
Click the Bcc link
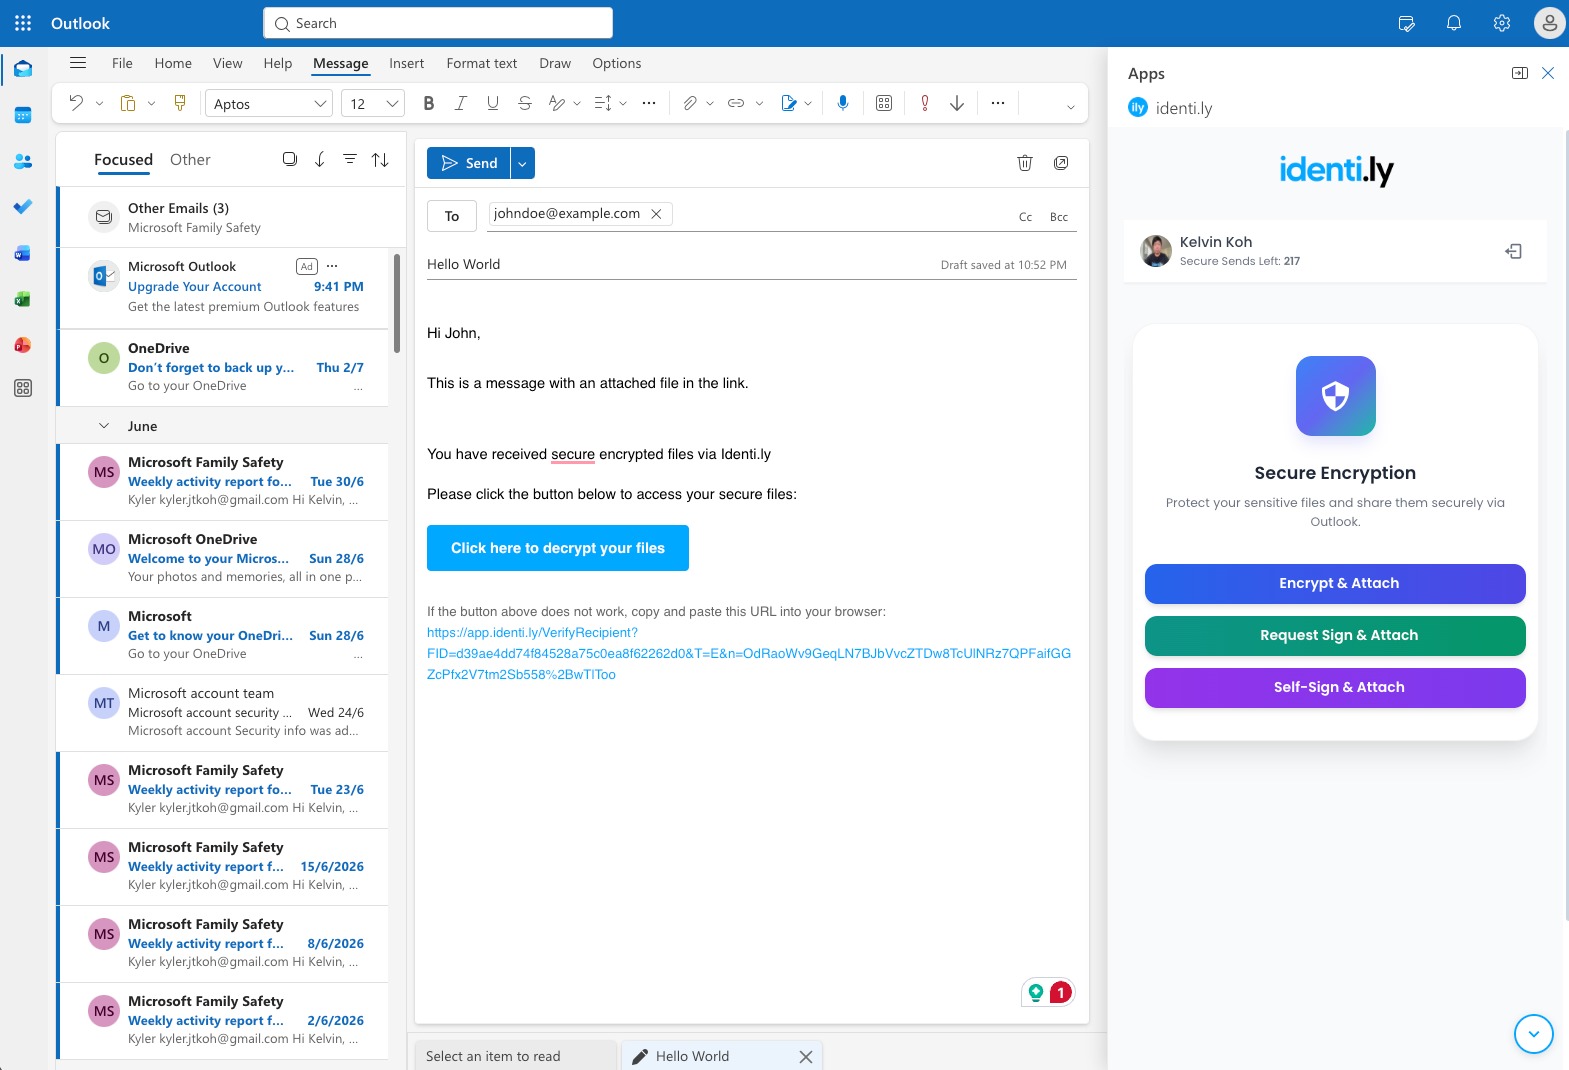1059,217
